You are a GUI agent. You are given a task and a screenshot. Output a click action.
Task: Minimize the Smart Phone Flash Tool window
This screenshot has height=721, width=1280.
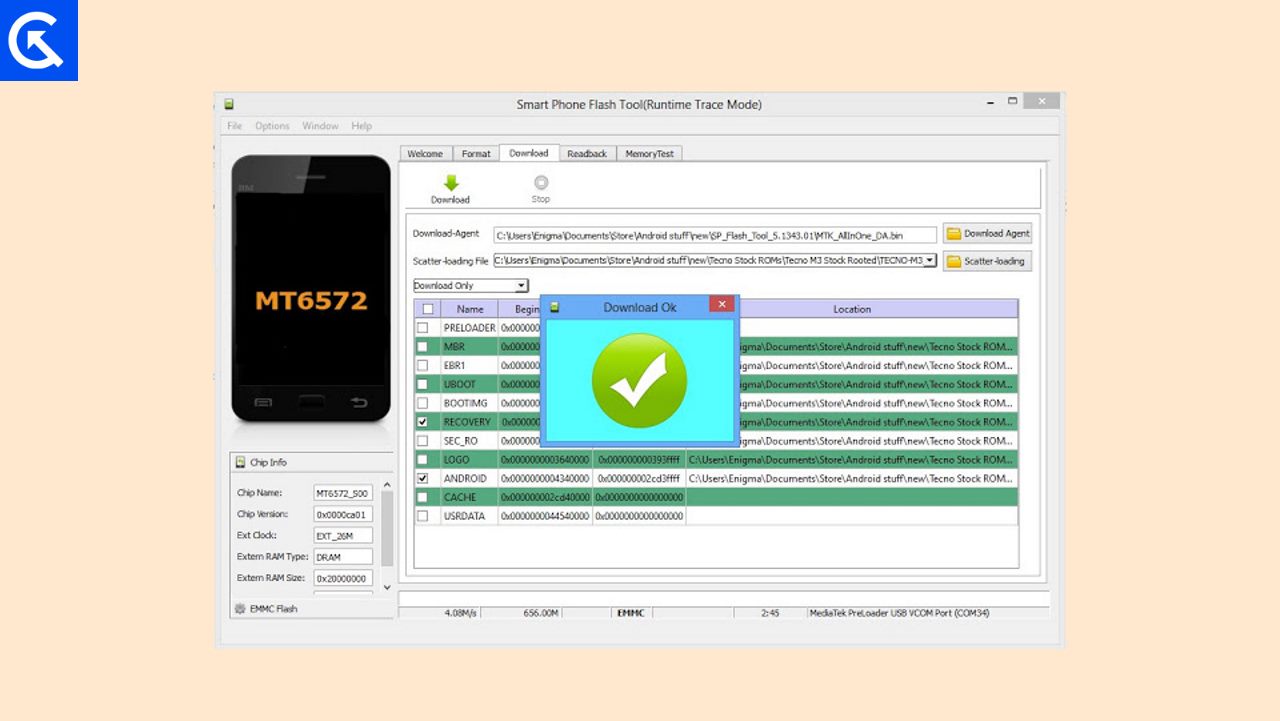tap(989, 101)
